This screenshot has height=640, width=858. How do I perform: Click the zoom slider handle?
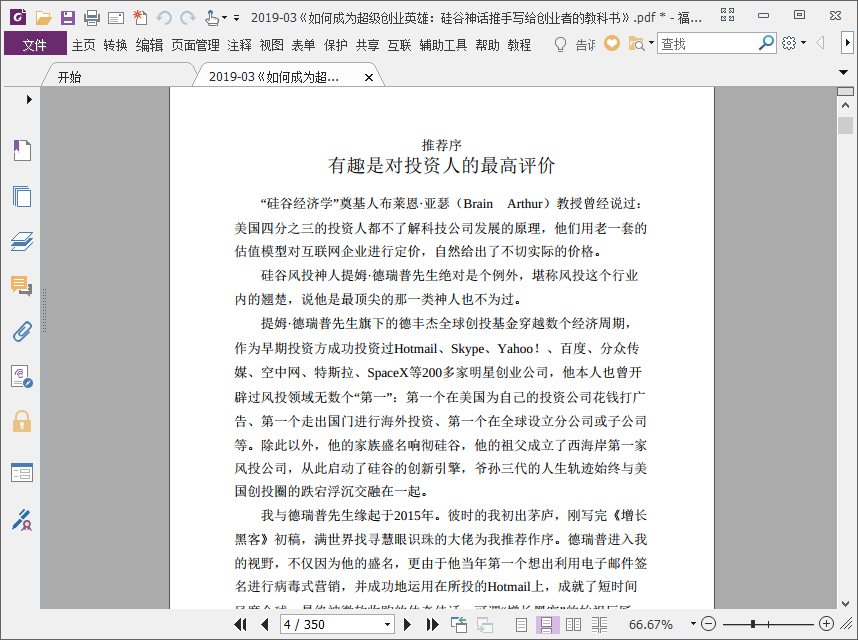(x=753, y=624)
